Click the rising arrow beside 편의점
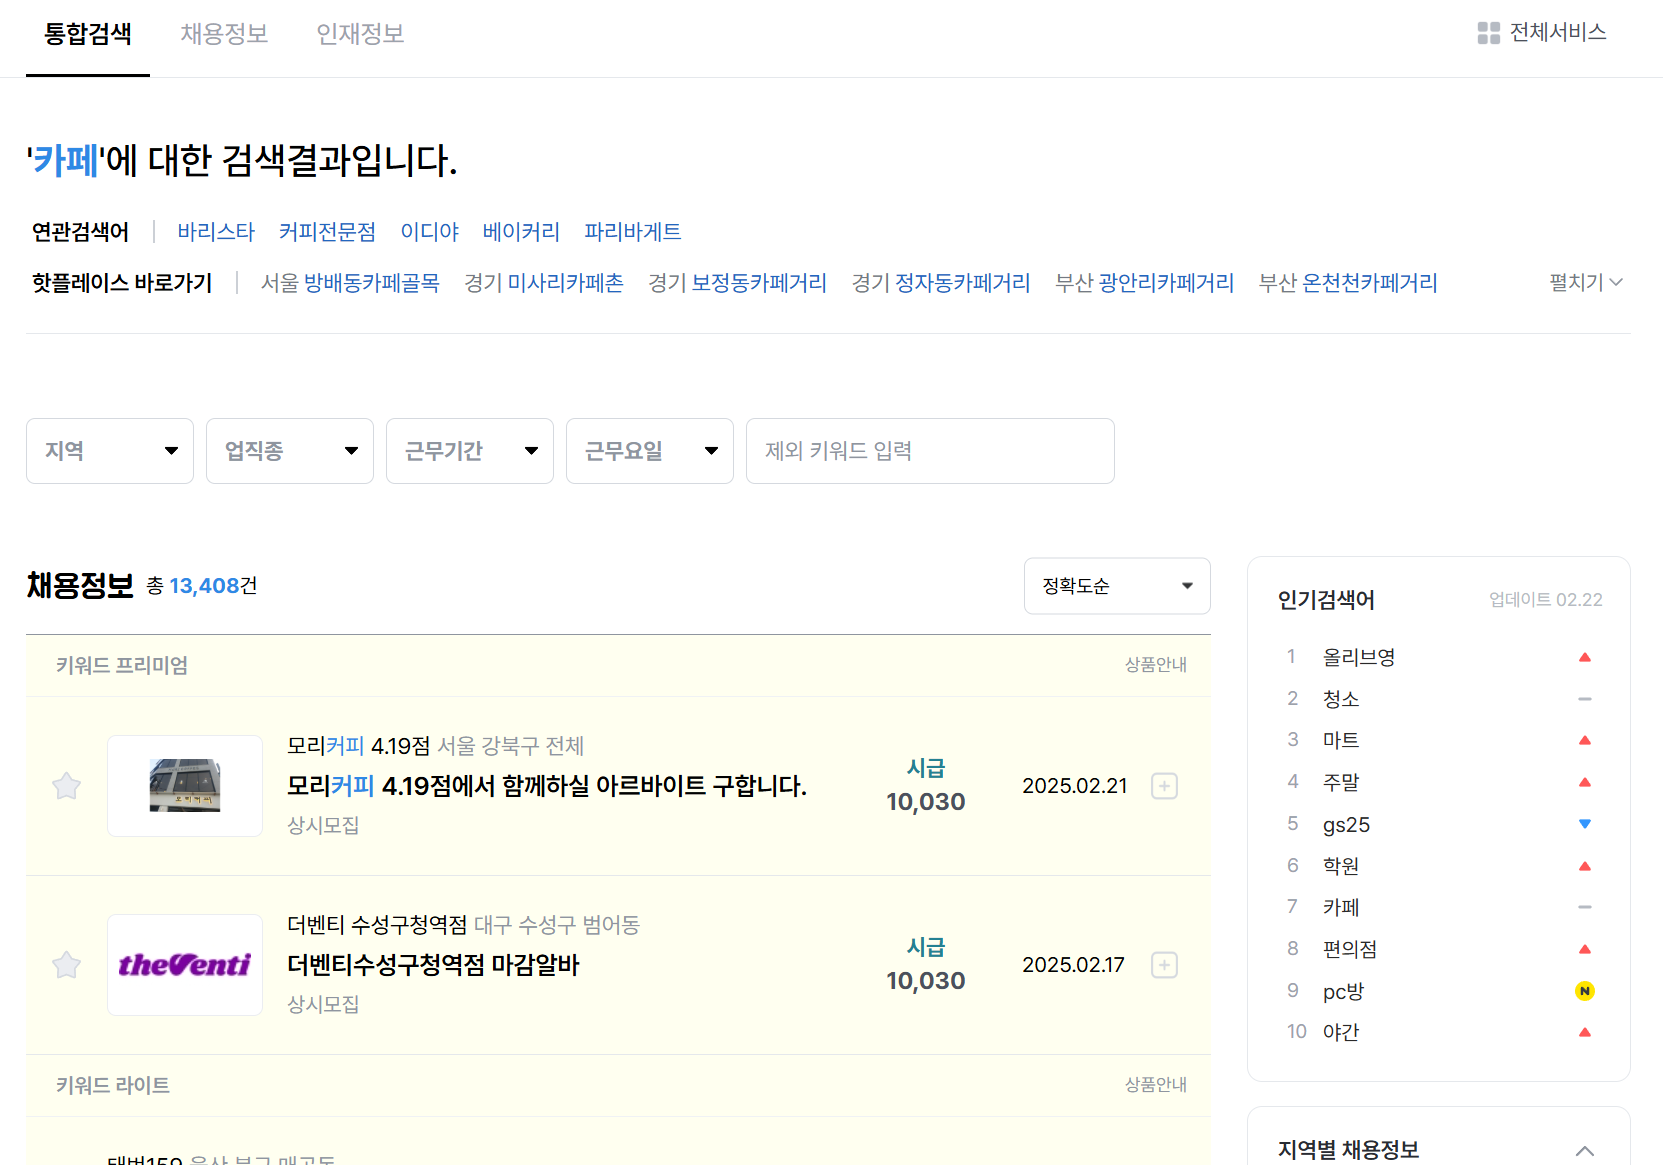 [x=1584, y=949]
